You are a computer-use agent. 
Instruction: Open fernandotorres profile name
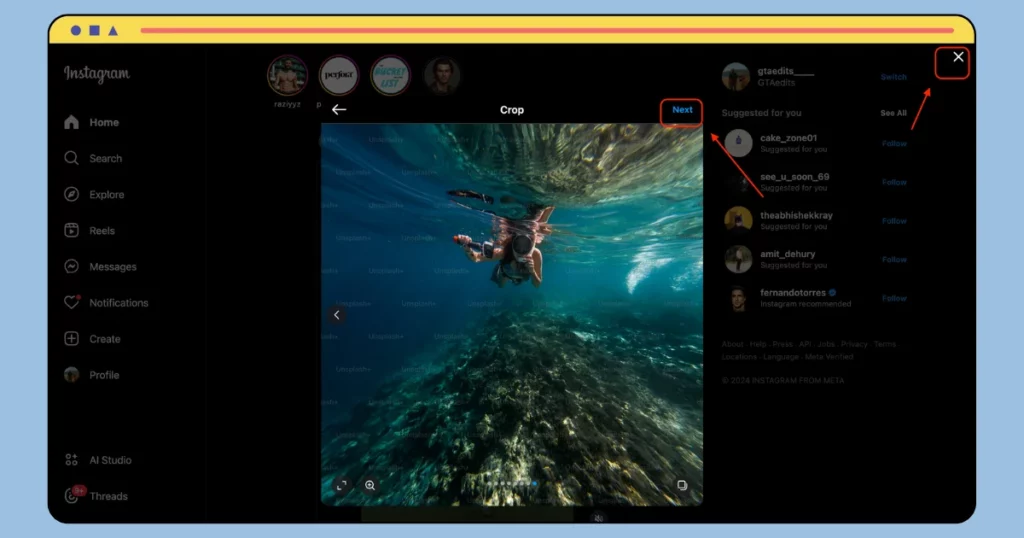point(793,293)
